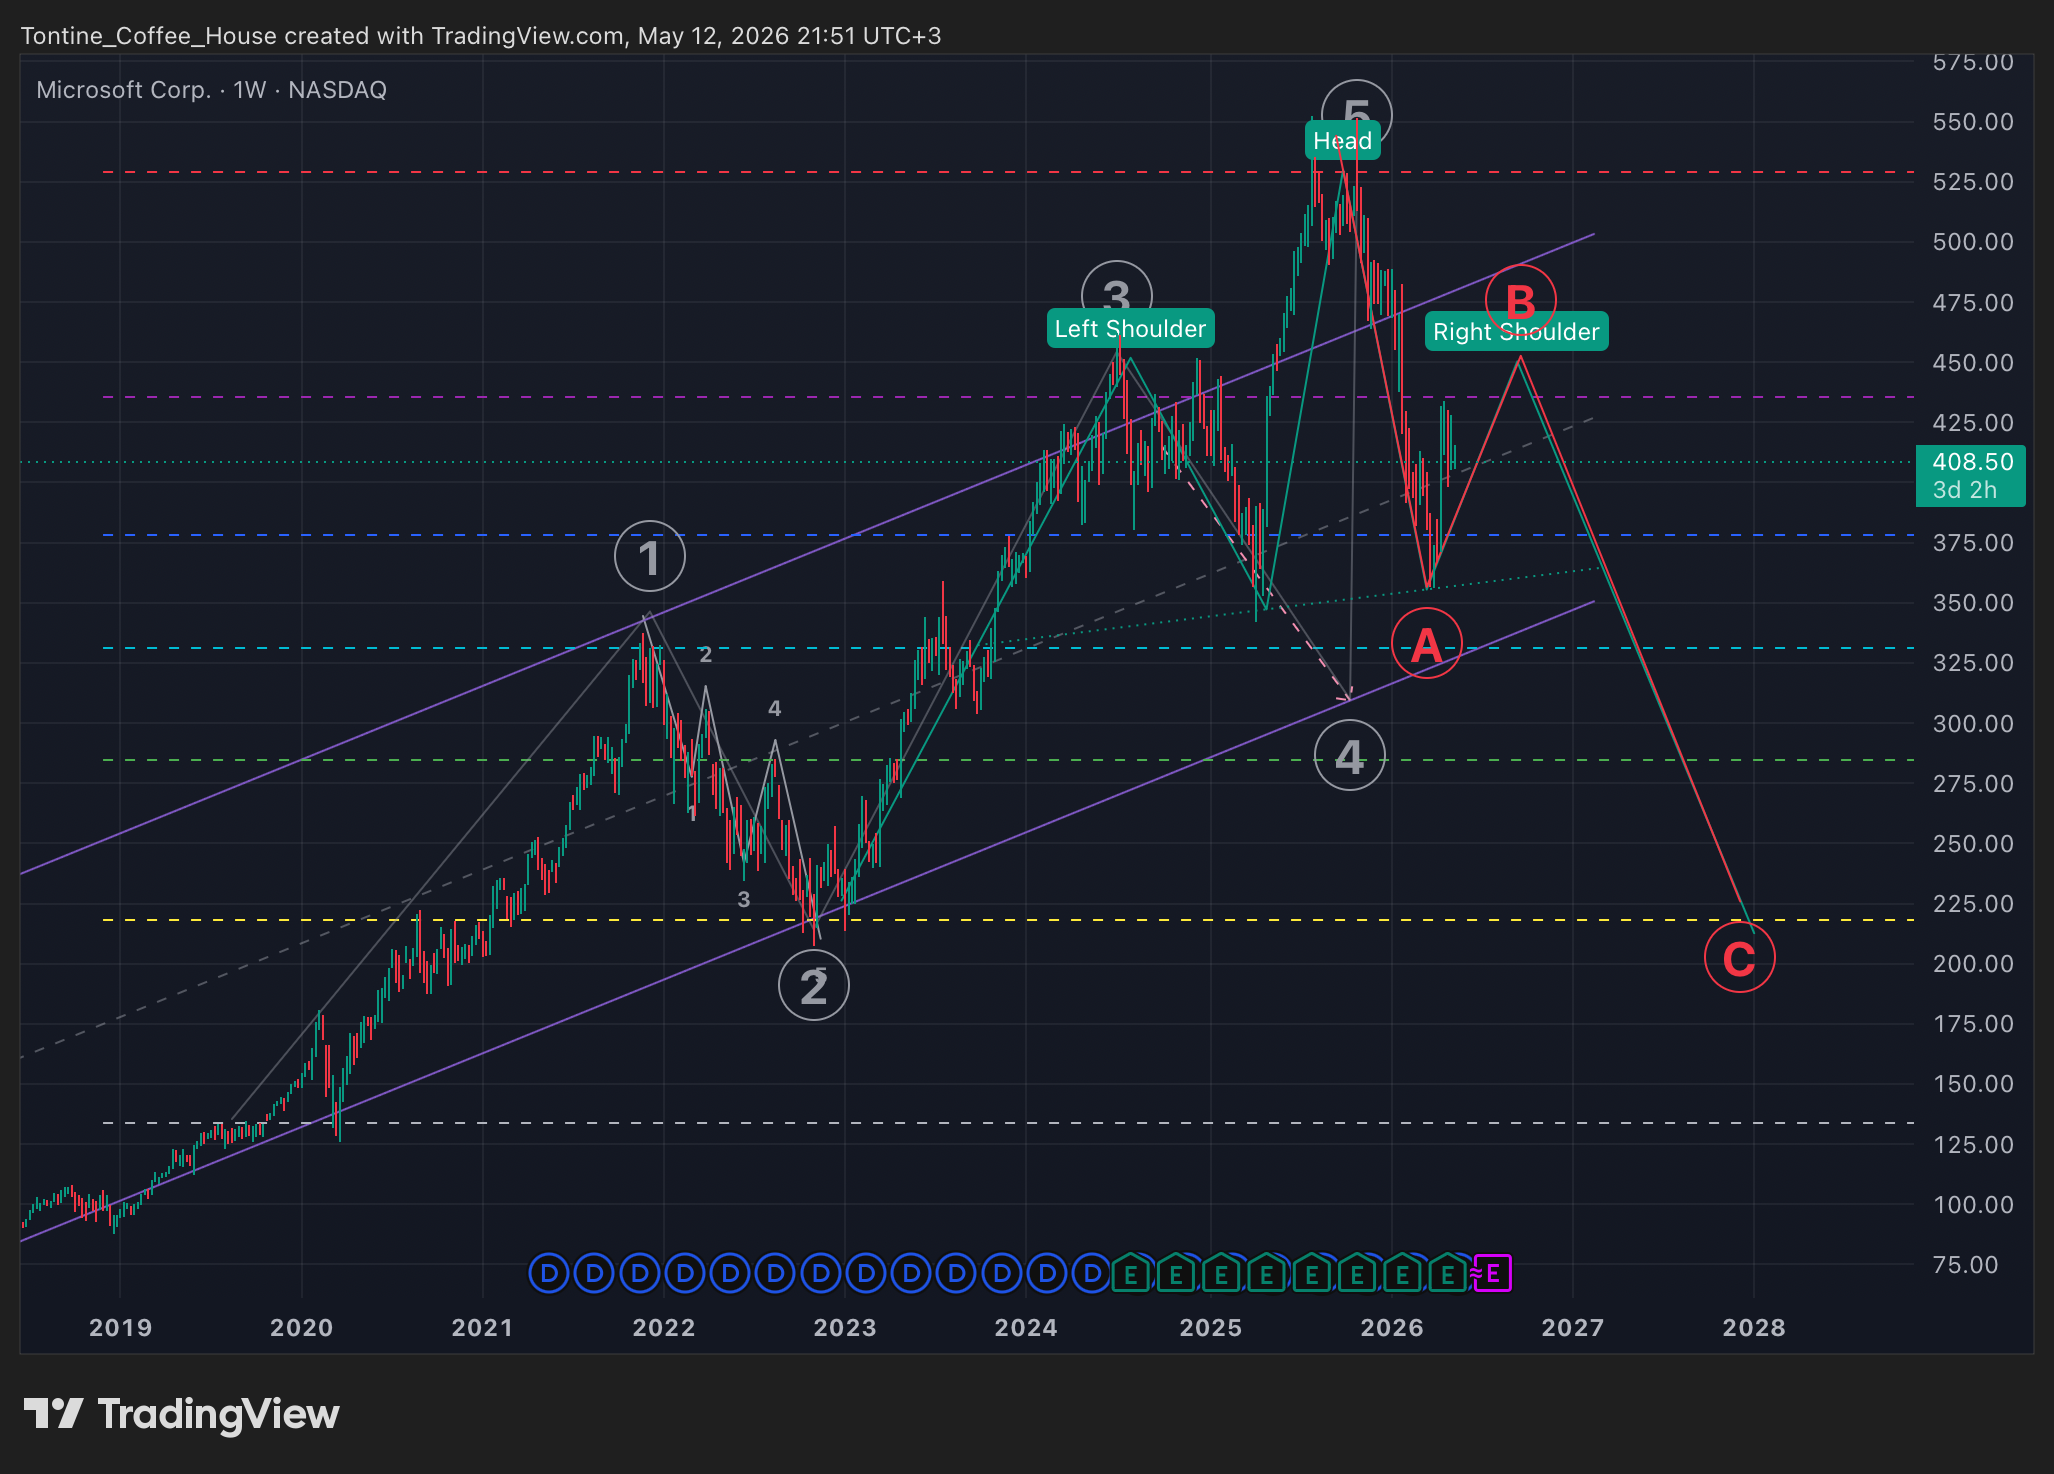Click the 575.00 price axis value
The height and width of the screenshot is (1474, 2054).
(1973, 62)
